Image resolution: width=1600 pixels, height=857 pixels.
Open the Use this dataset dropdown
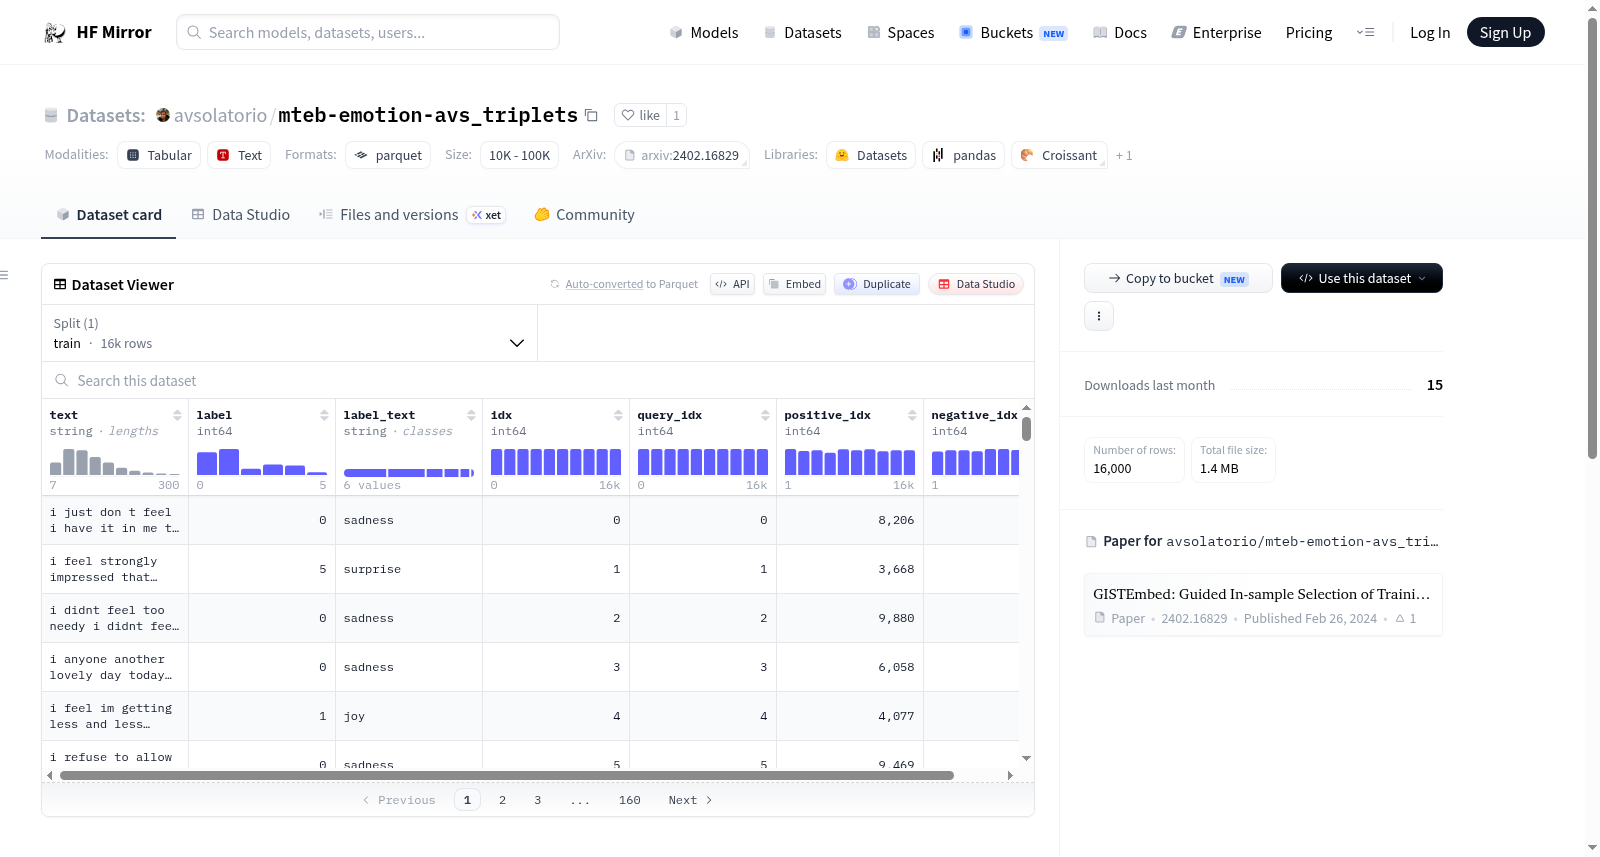tap(1361, 278)
